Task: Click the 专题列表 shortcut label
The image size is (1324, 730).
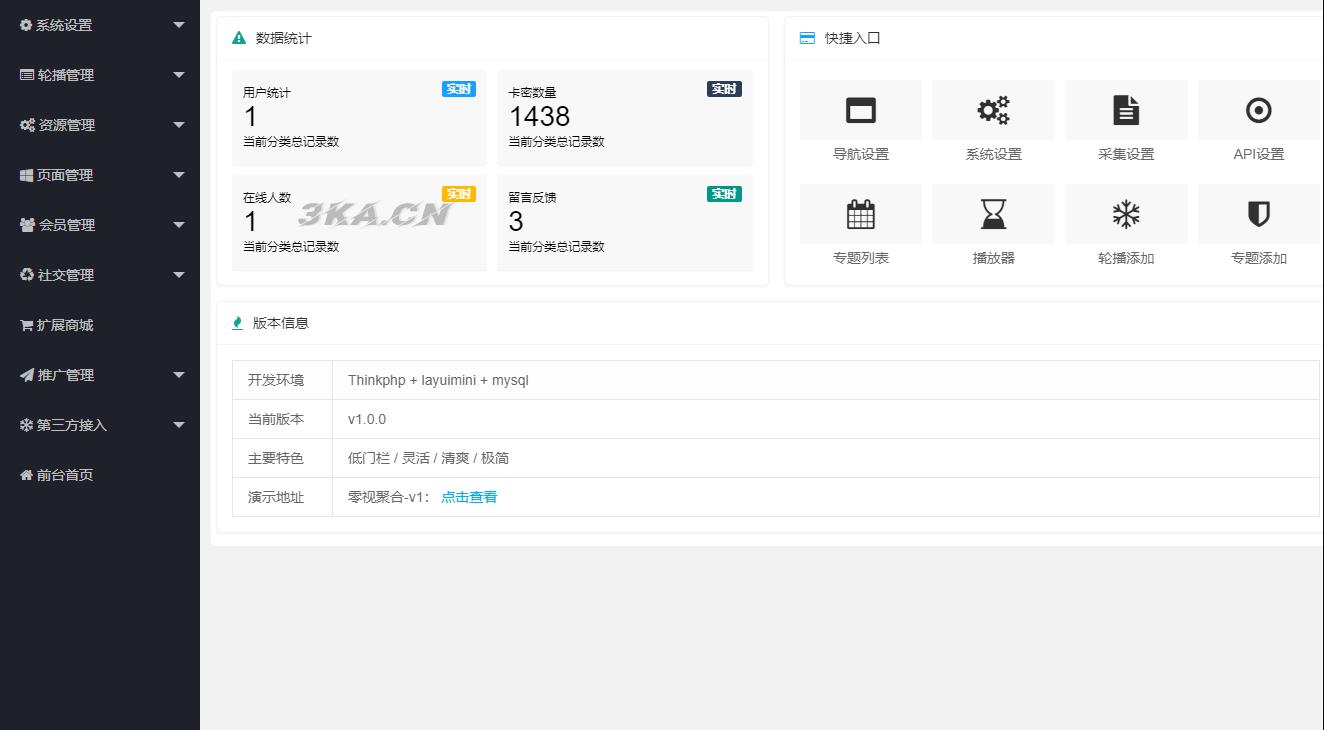Action: coord(861,258)
